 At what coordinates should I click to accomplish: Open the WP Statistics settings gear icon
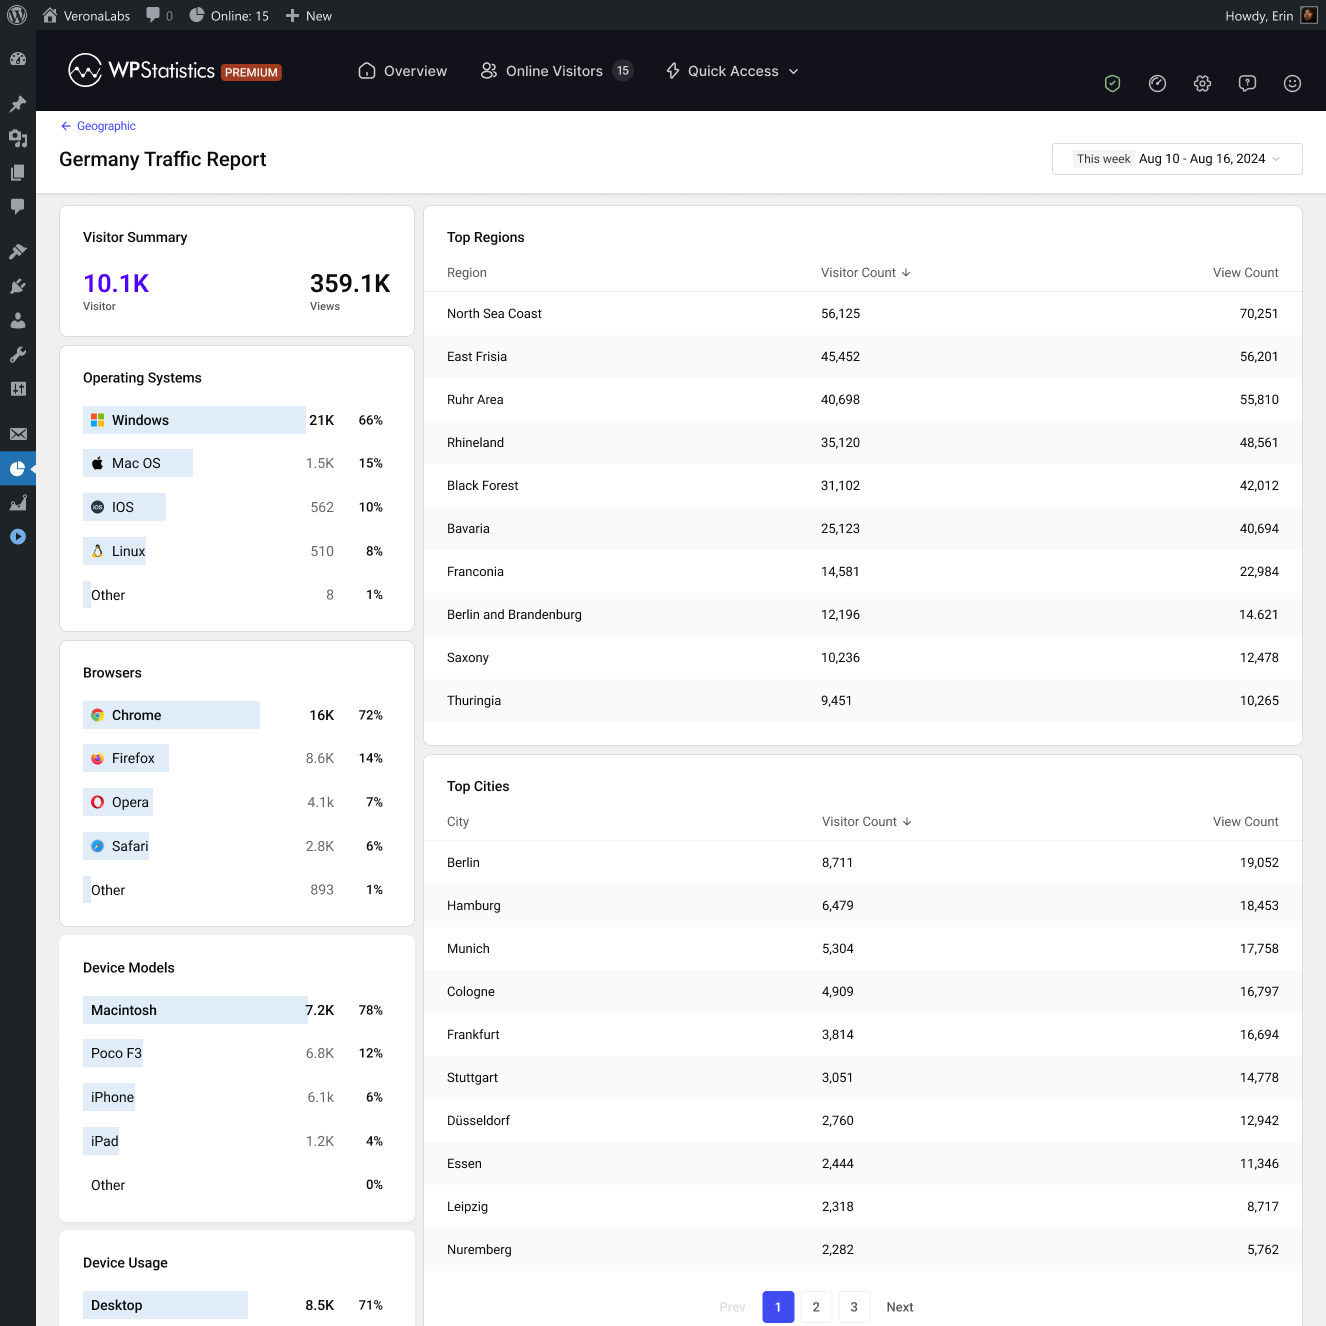(1202, 84)
